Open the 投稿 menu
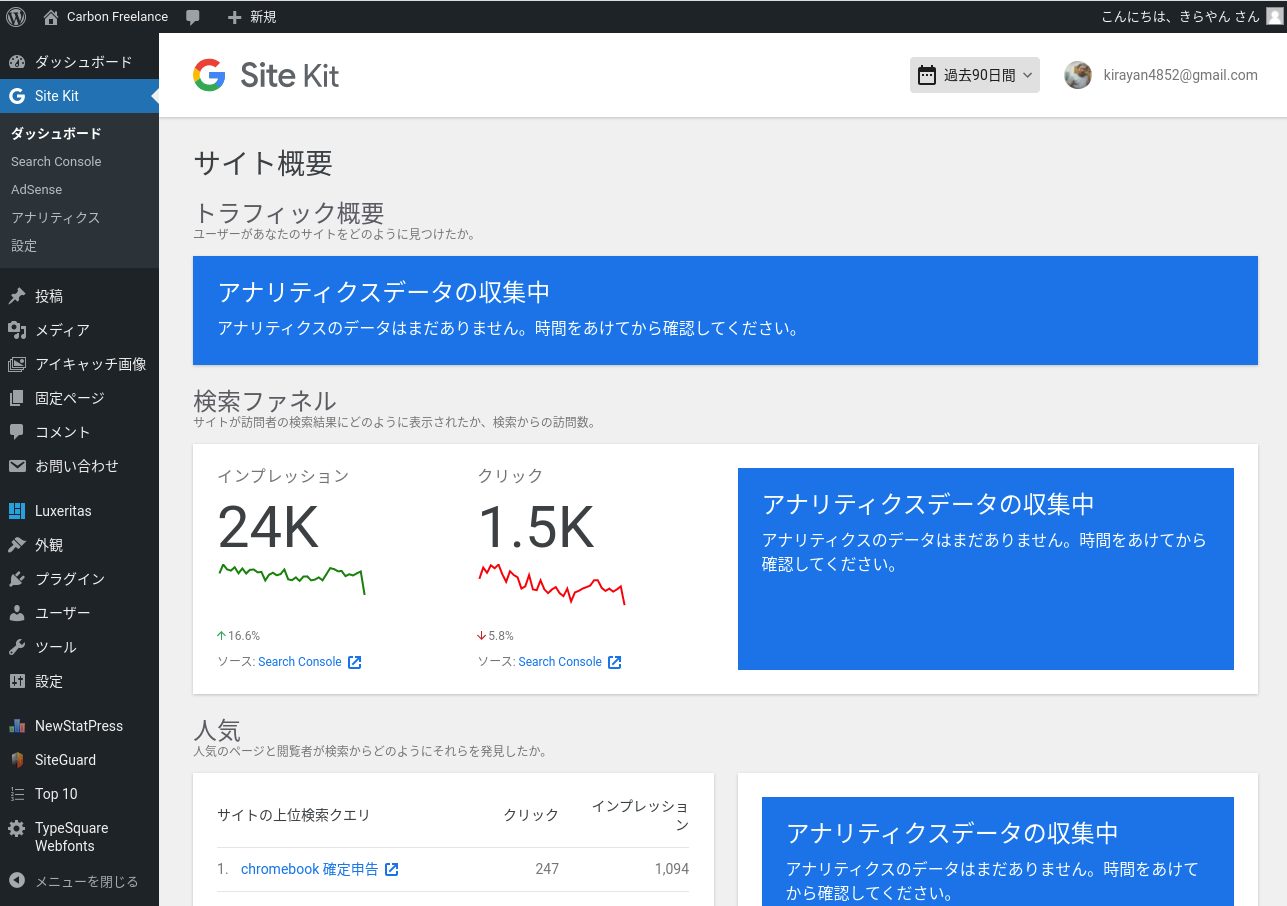Screen dimensions: 1287x906 [79, 296]
